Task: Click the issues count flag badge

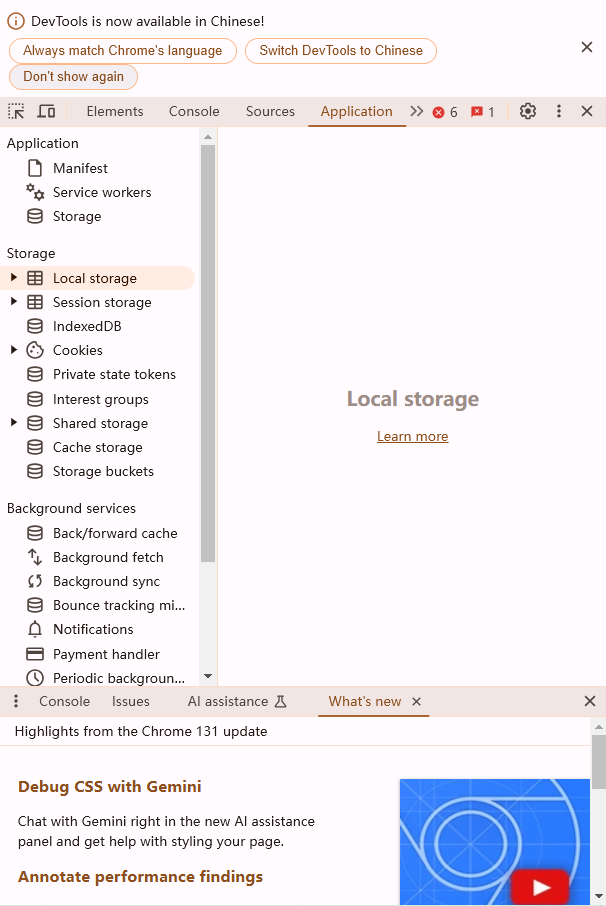Action: tap(482, 112)
